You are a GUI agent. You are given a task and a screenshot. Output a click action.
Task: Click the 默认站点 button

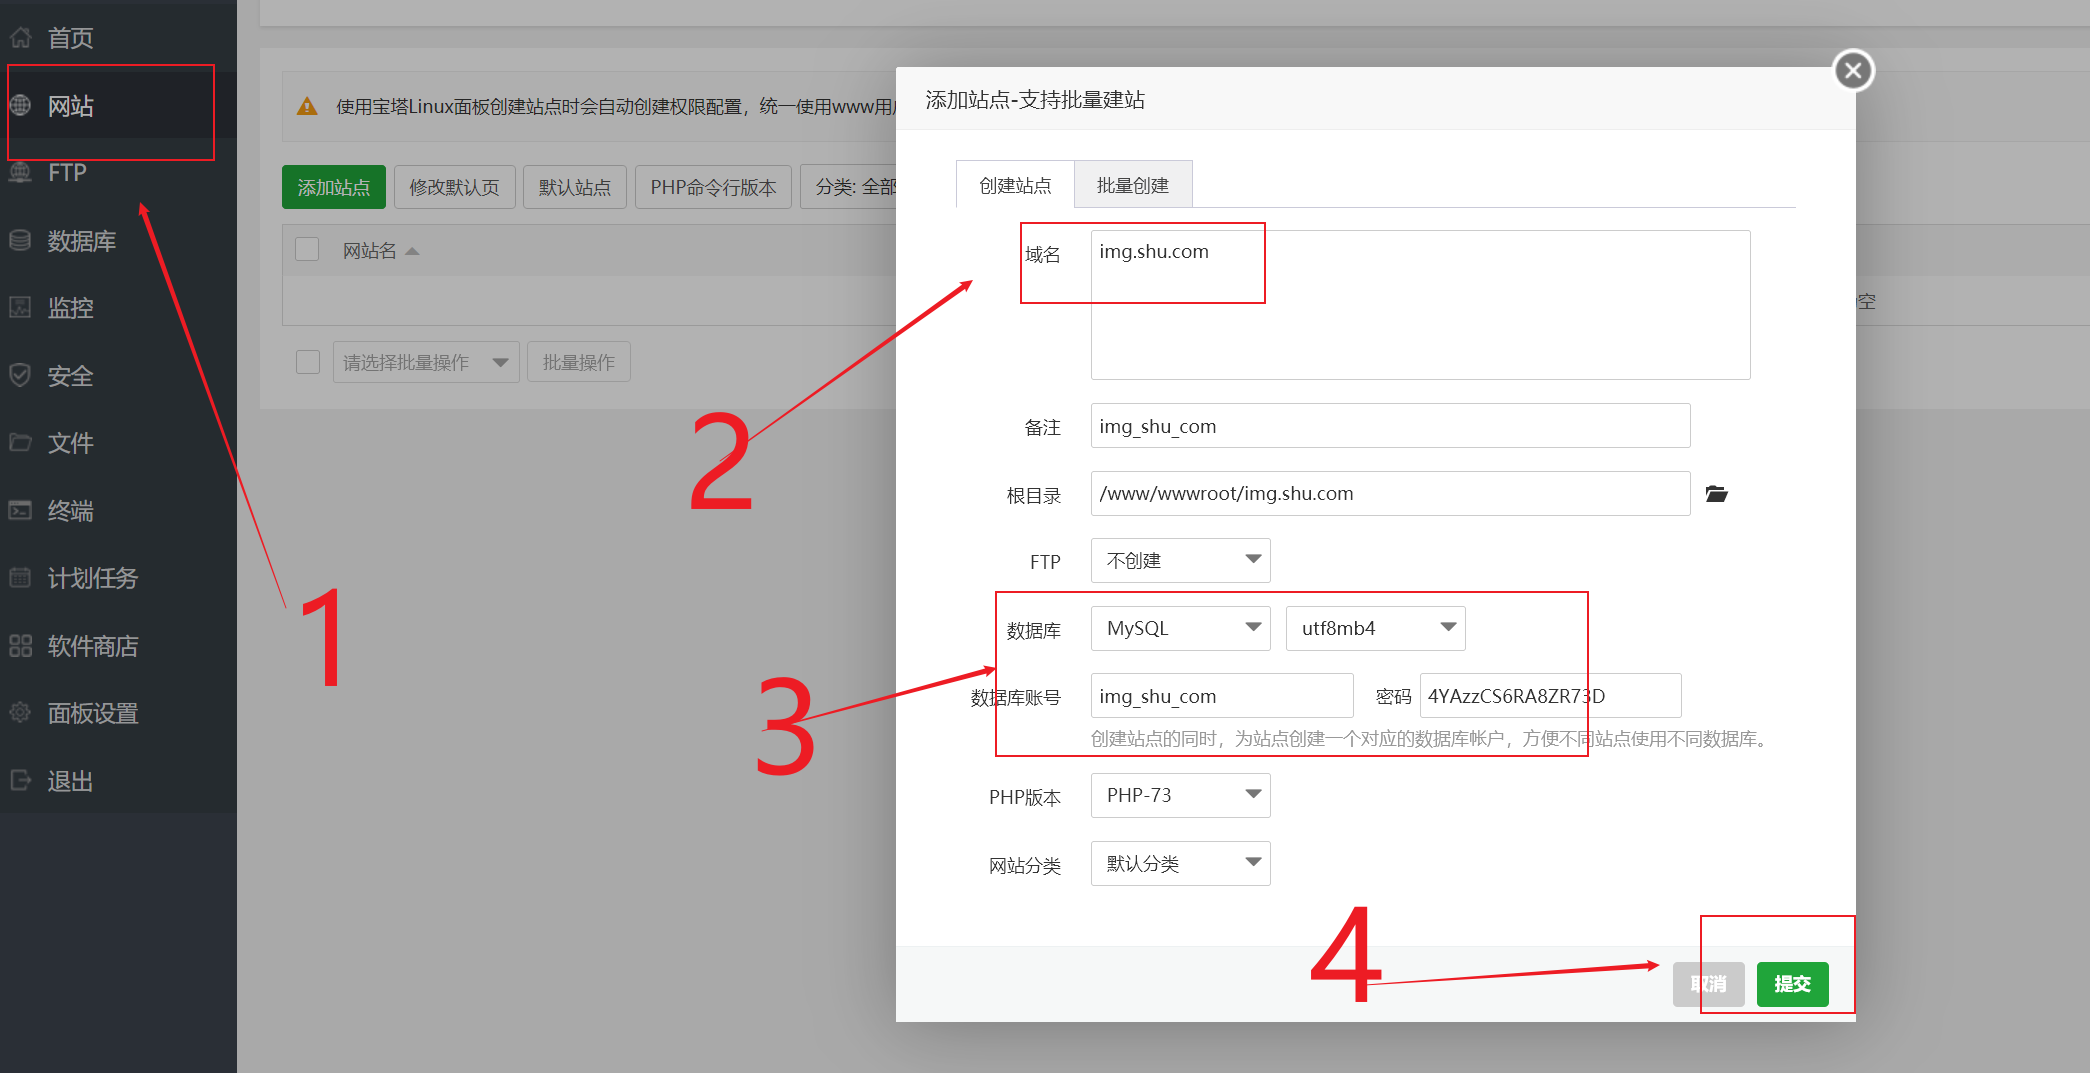click(x=575, y=187)
